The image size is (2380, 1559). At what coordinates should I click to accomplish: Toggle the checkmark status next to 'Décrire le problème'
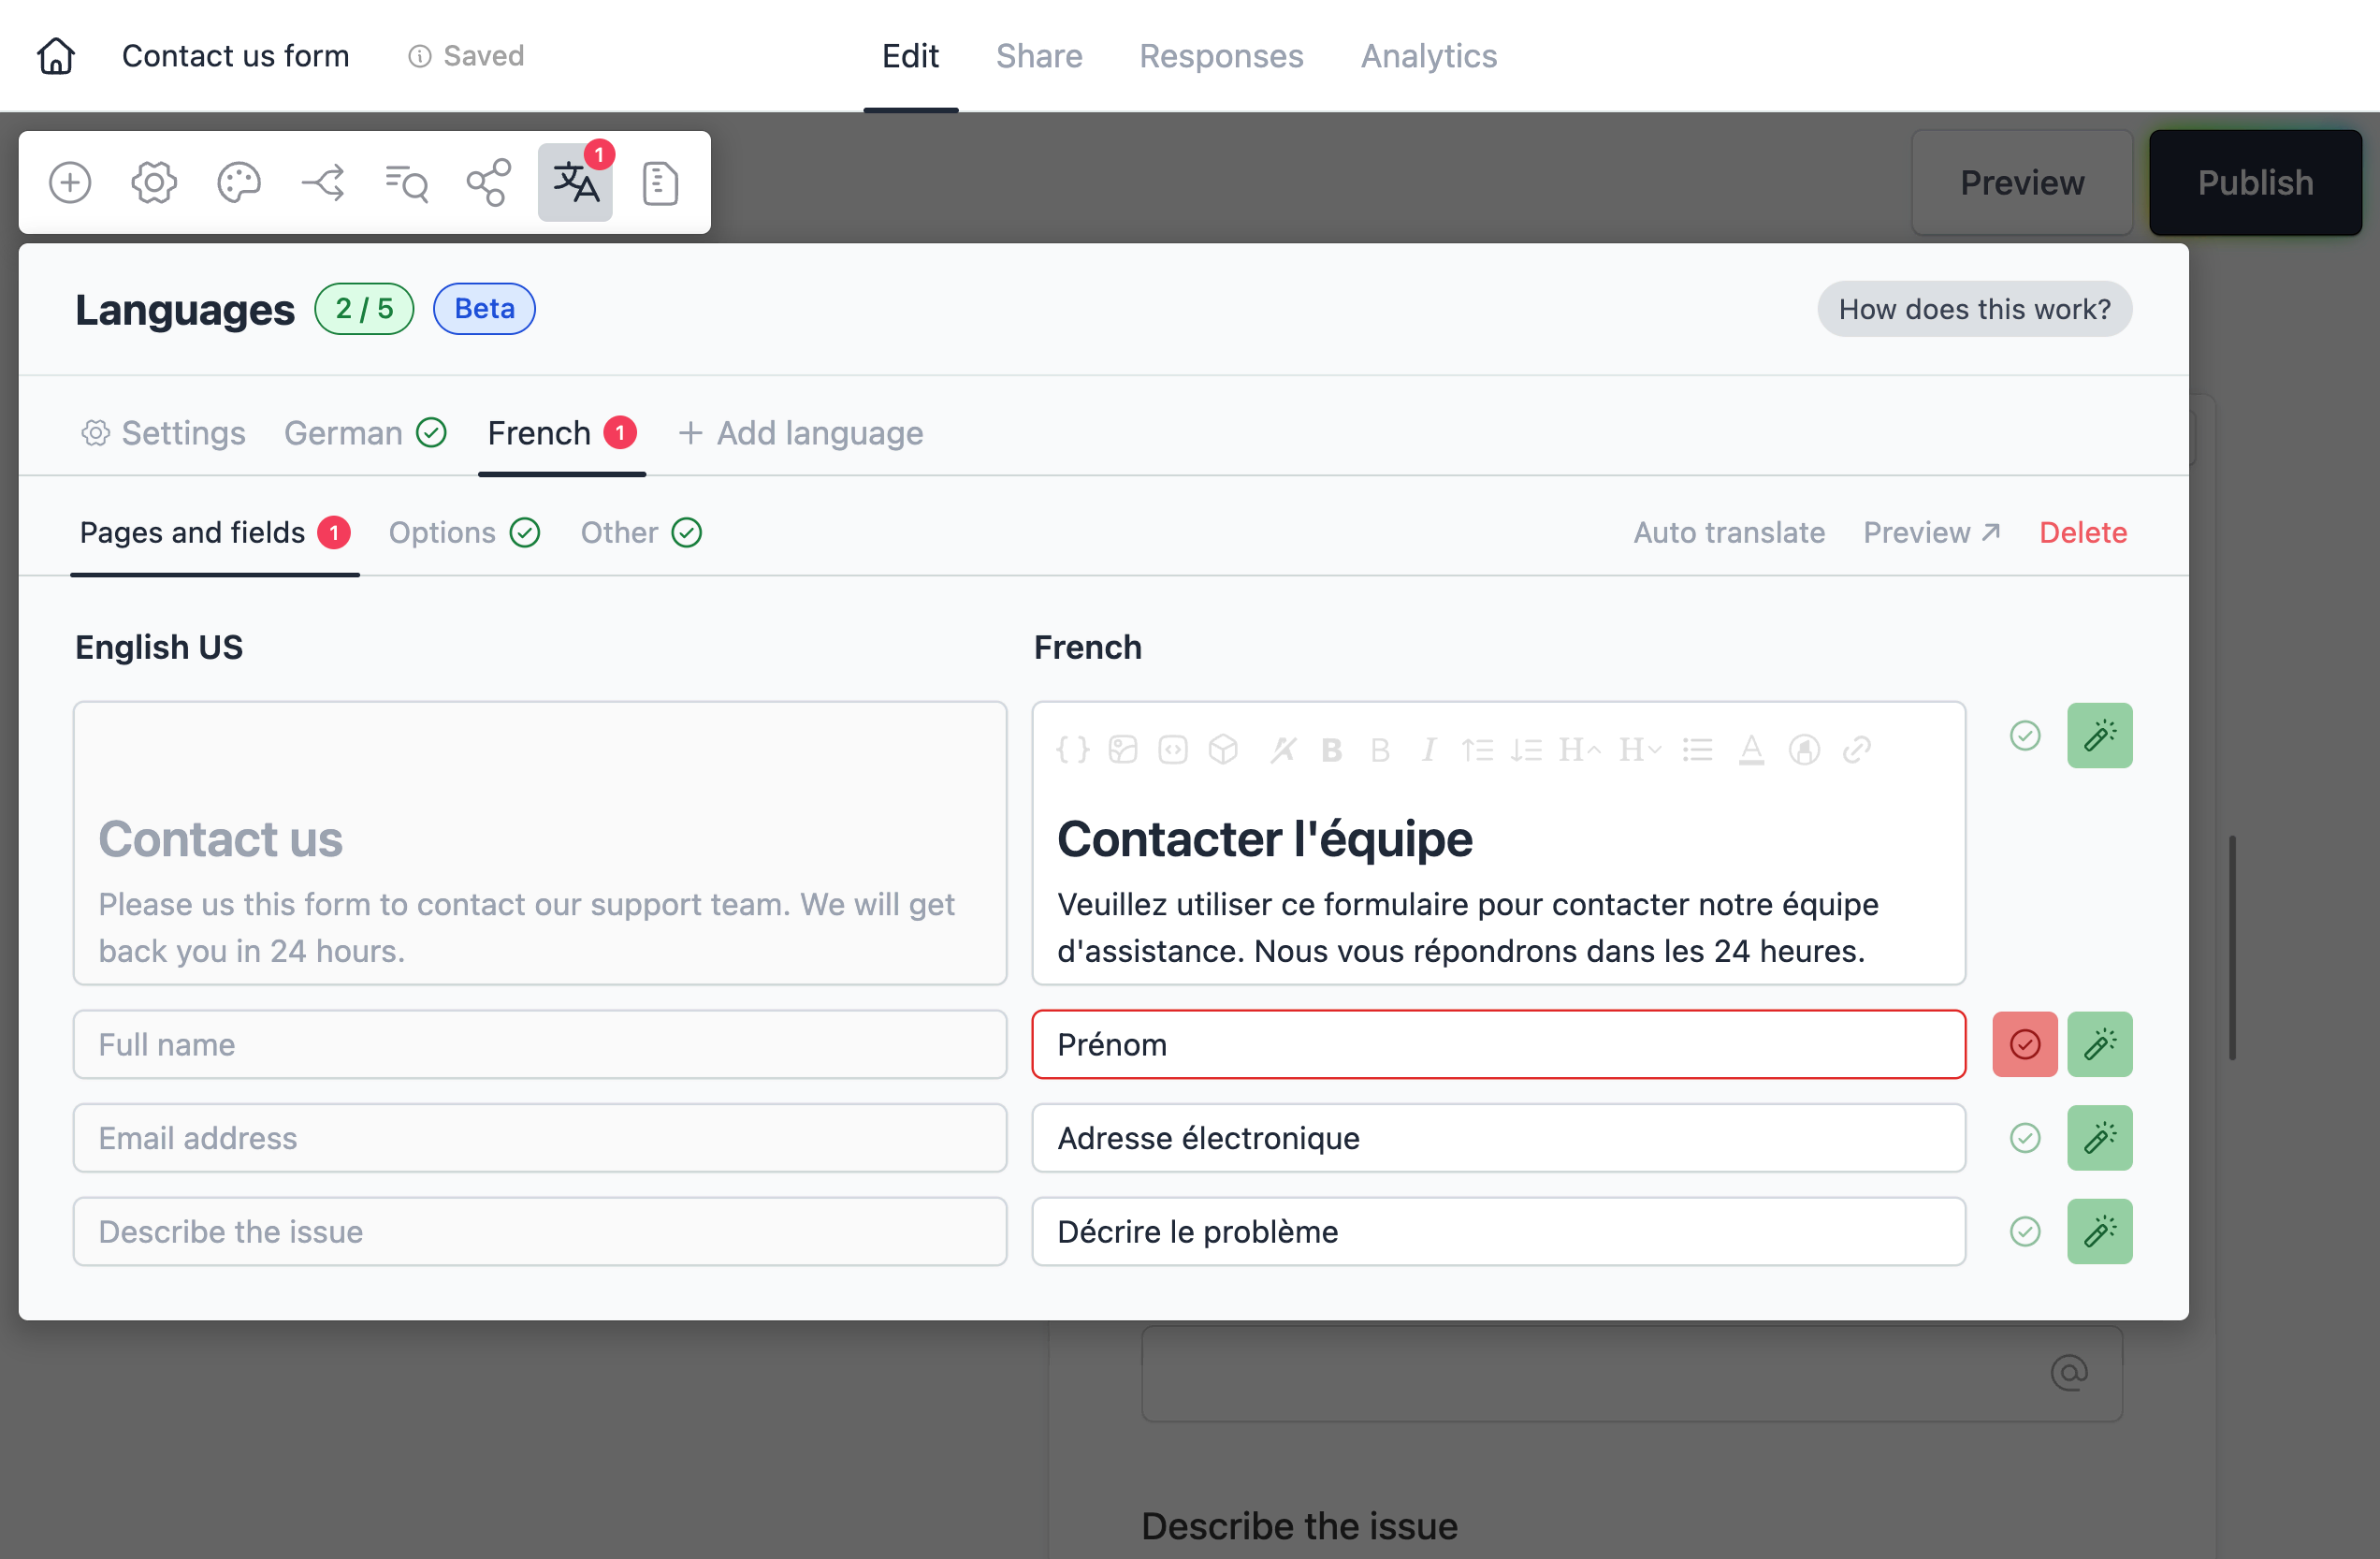(x=2025, y=1231)
